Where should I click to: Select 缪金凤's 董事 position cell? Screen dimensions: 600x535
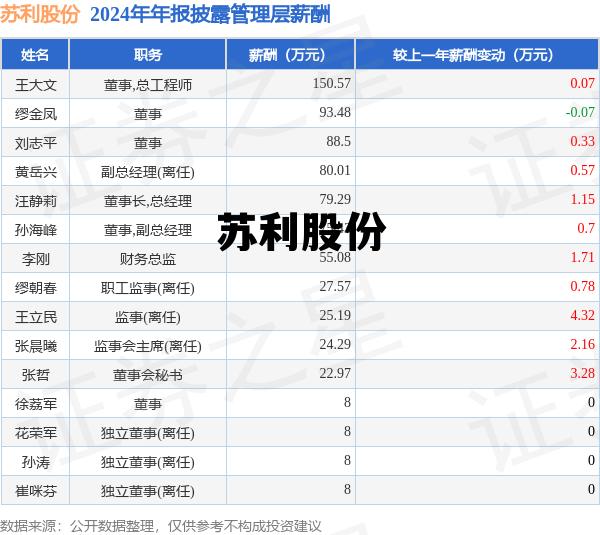(x=148, y=114)
